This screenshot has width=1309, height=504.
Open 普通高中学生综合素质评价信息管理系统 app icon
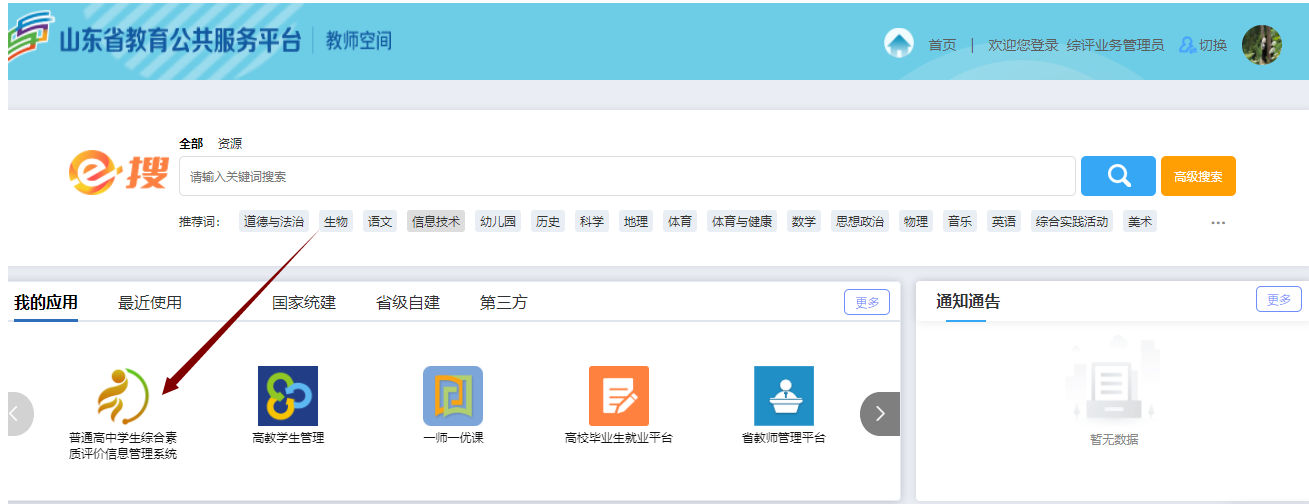[x=122, y=396]
